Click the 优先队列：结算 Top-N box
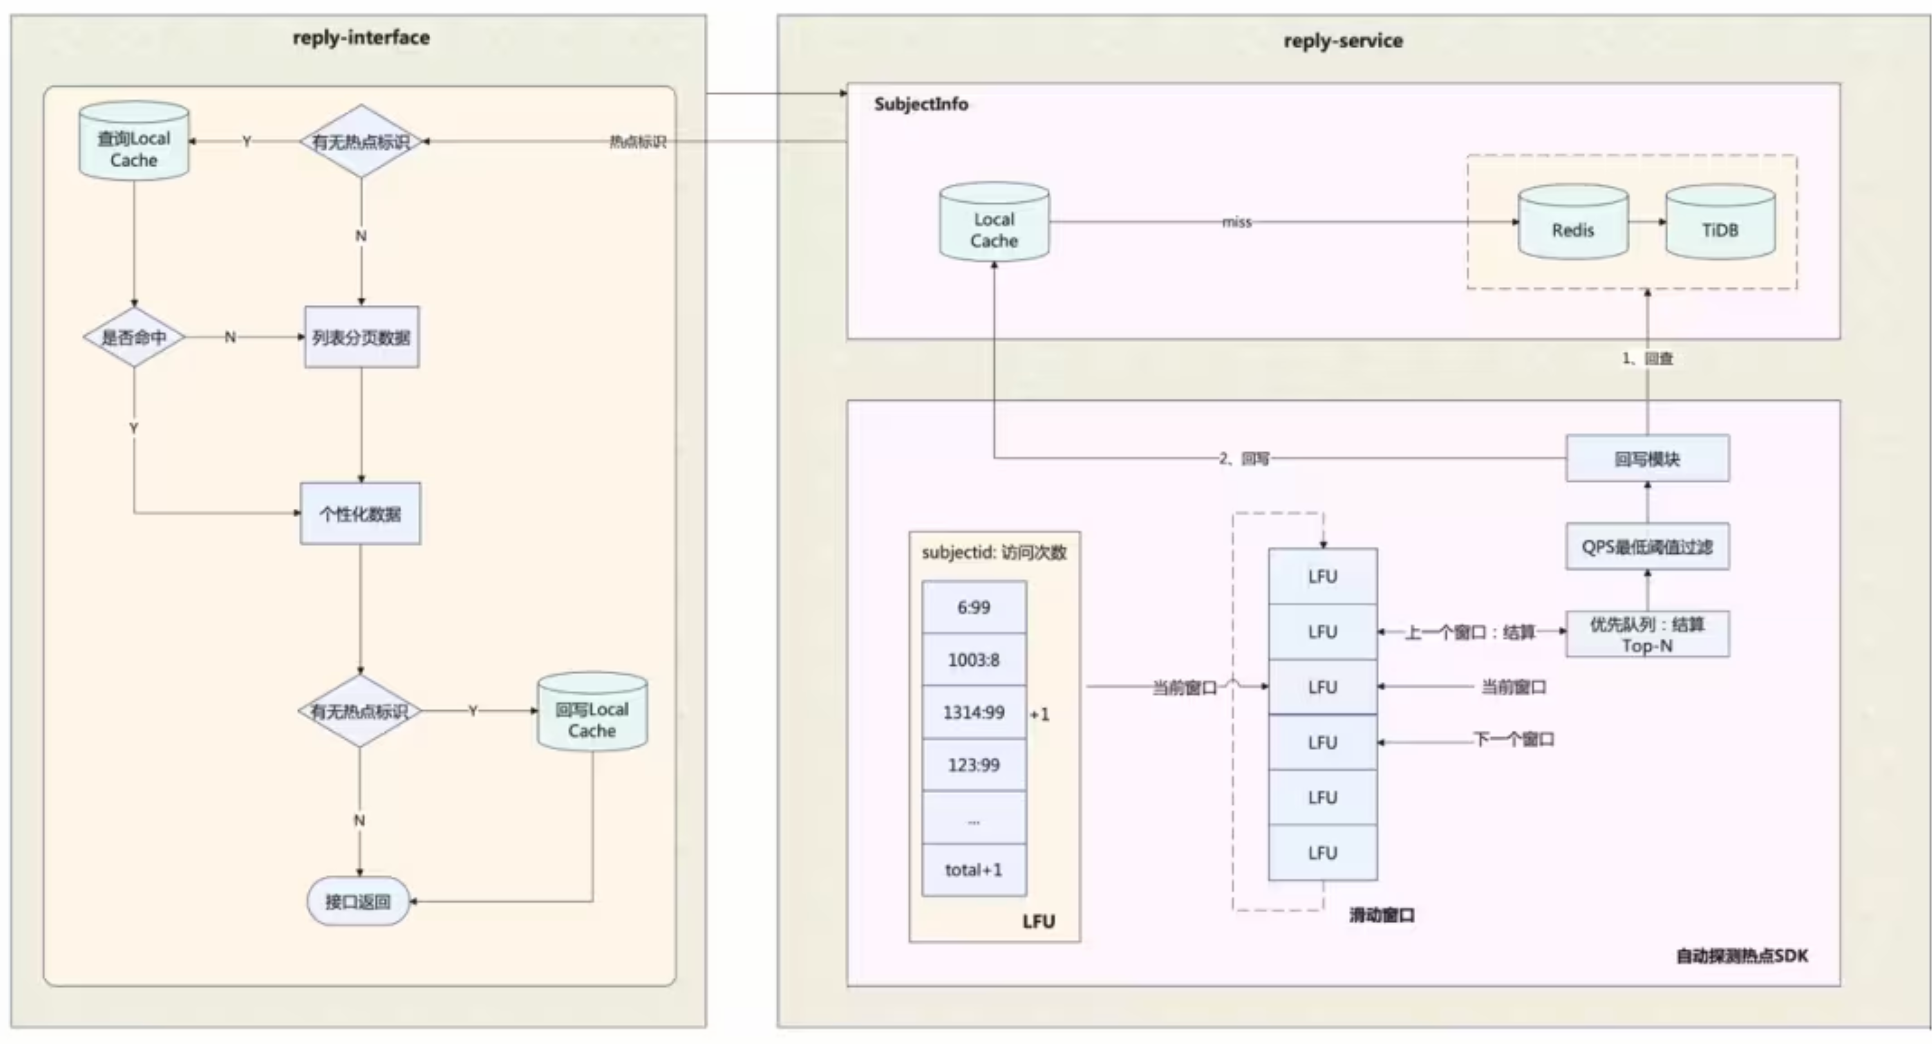 coord(1647,634)
